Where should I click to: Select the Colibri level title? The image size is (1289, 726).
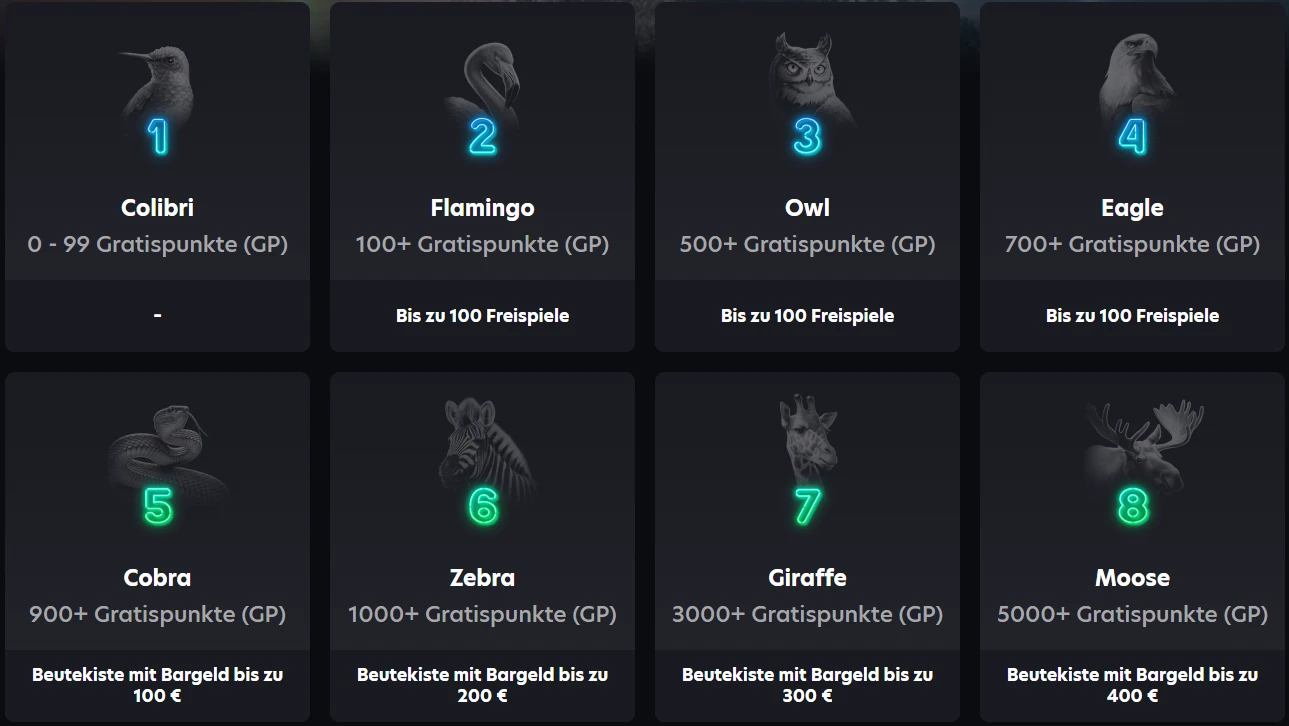click(158, 208)
